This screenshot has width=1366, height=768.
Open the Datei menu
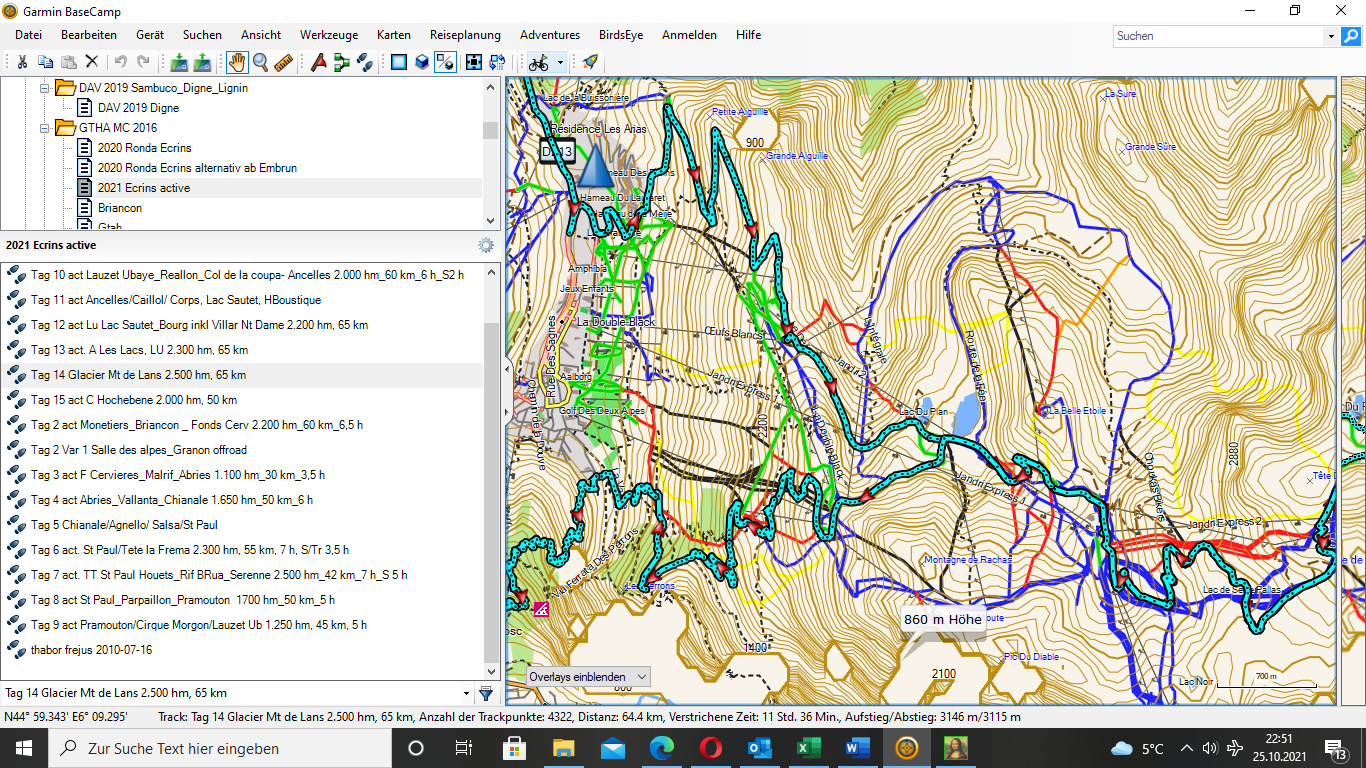click(x=28, y=35)
